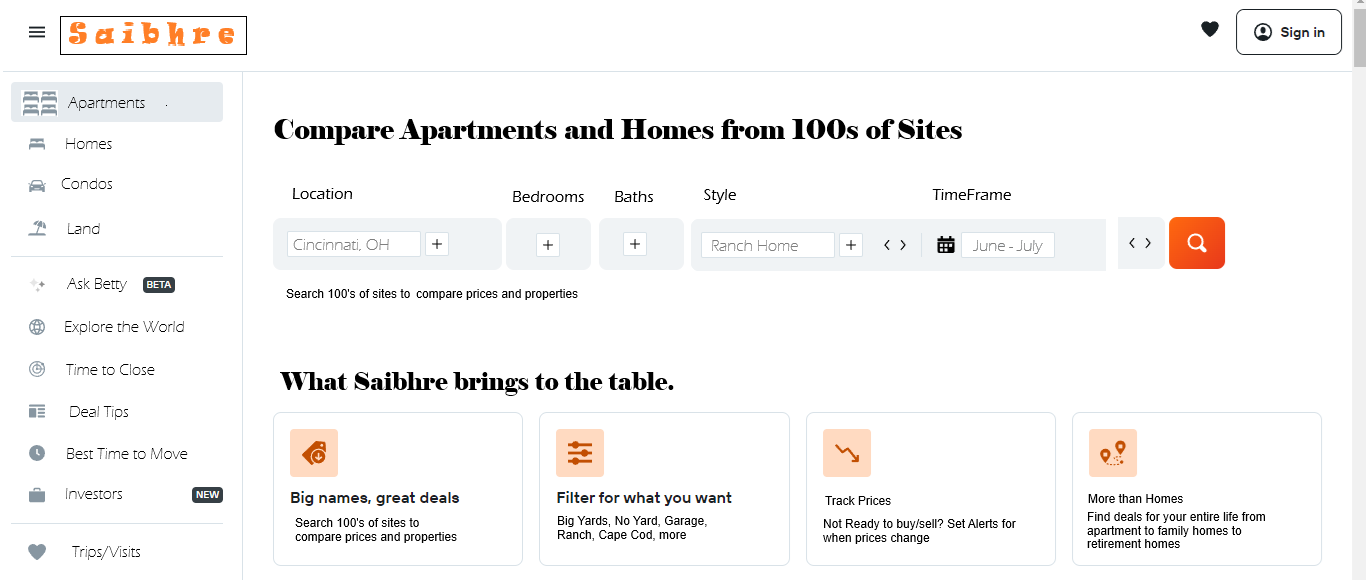
Task: Click the June - July timeframe field
Action: (1007, 245)
